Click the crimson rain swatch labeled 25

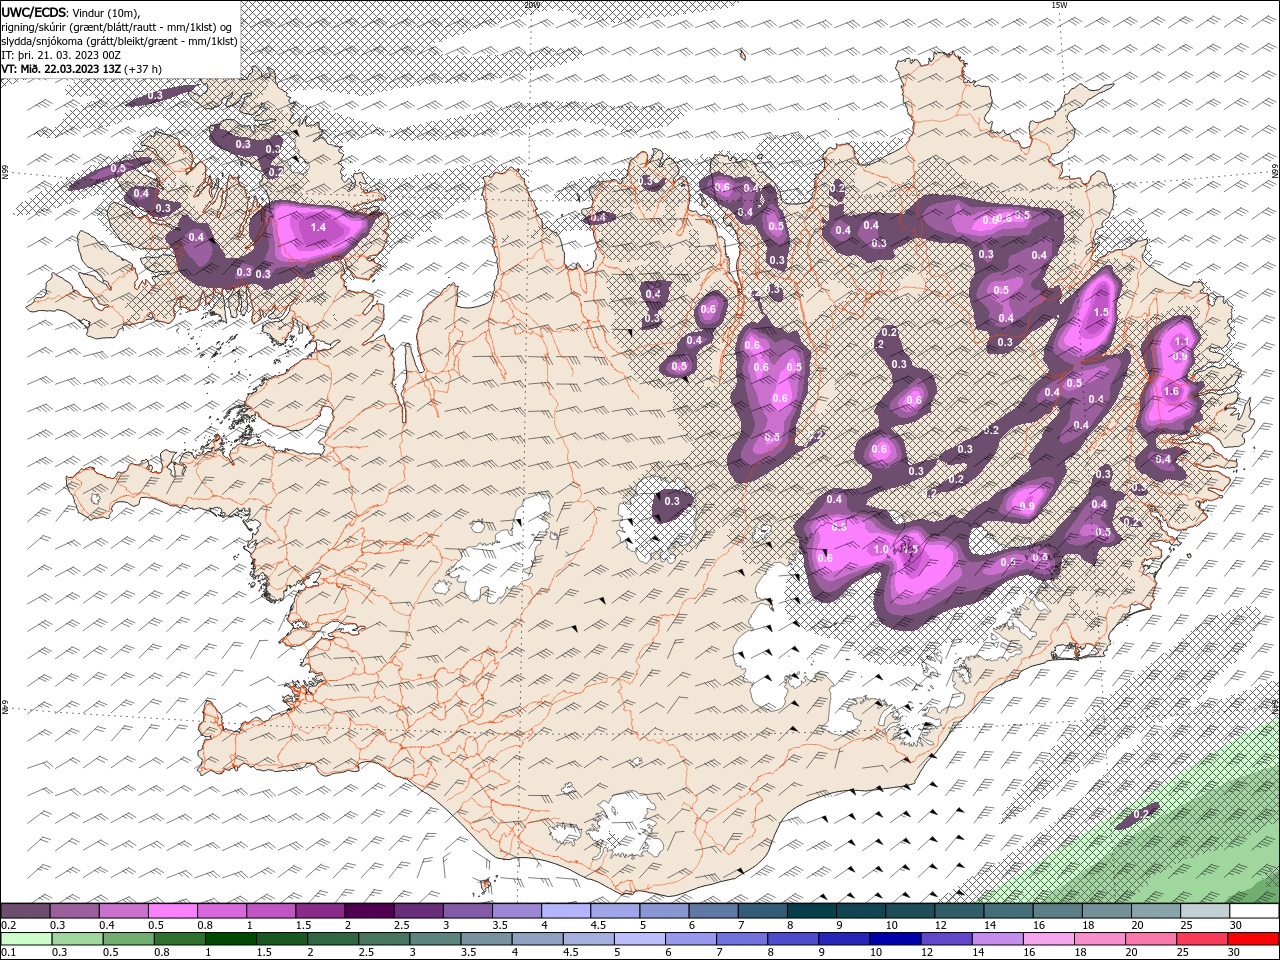[1201, 939]
